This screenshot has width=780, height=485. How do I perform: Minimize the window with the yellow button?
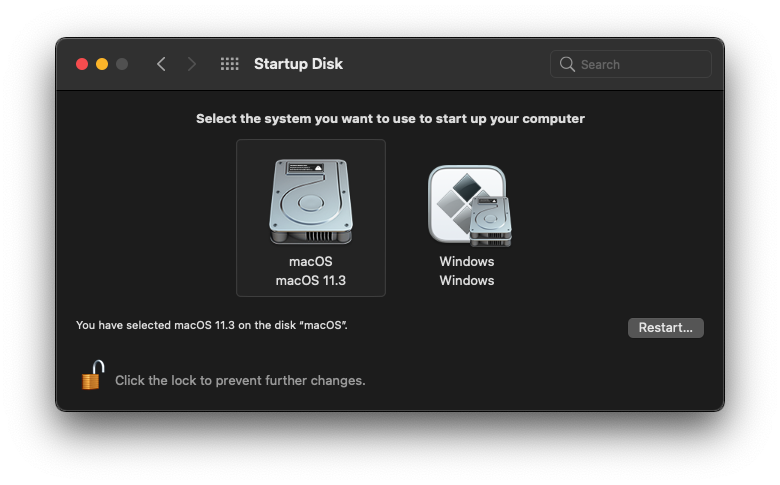pyautogui.click(x=102, y=64)
